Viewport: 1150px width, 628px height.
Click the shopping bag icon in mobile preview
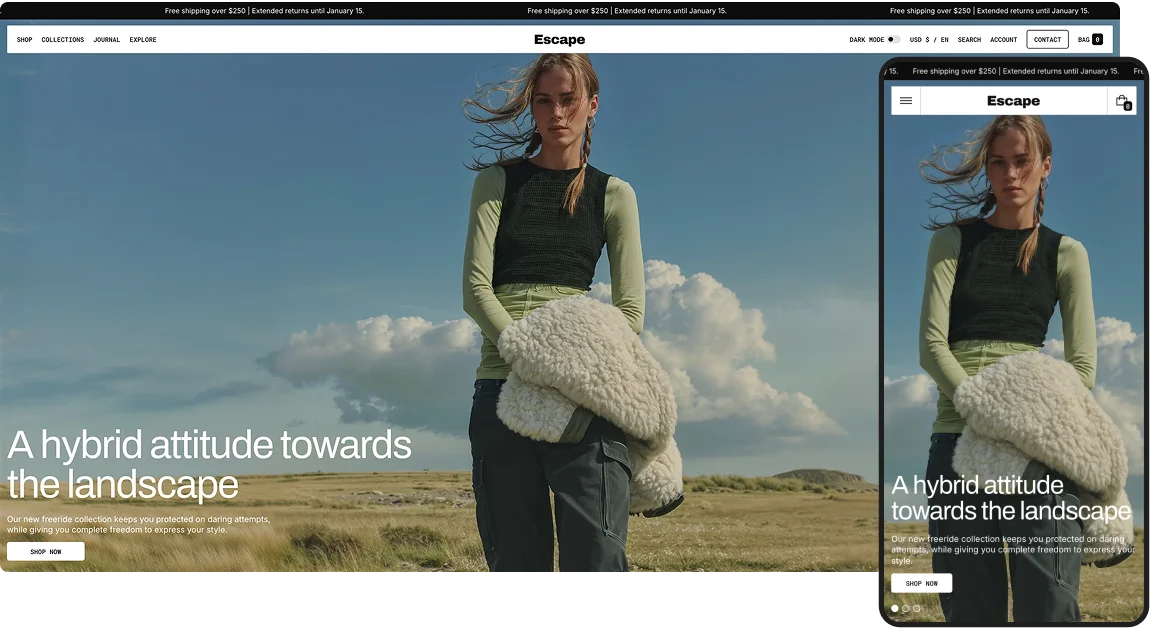[x=1122, y=101]
